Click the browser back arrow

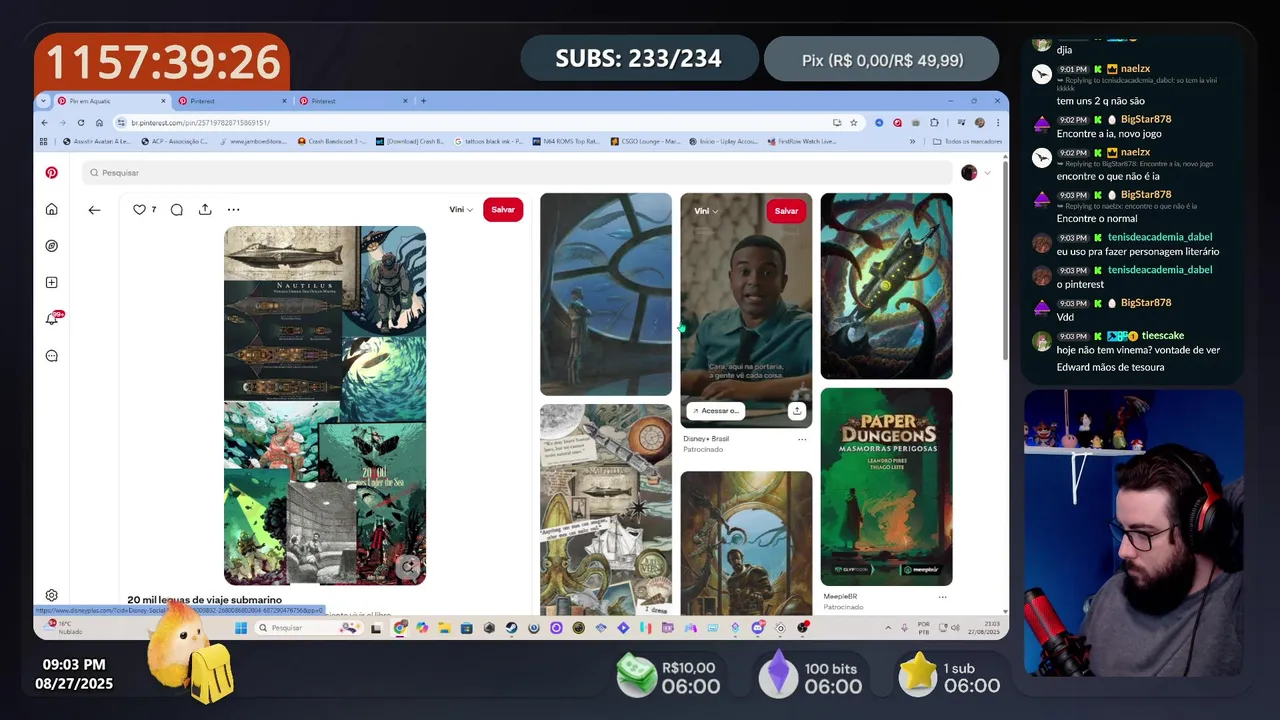44,122
